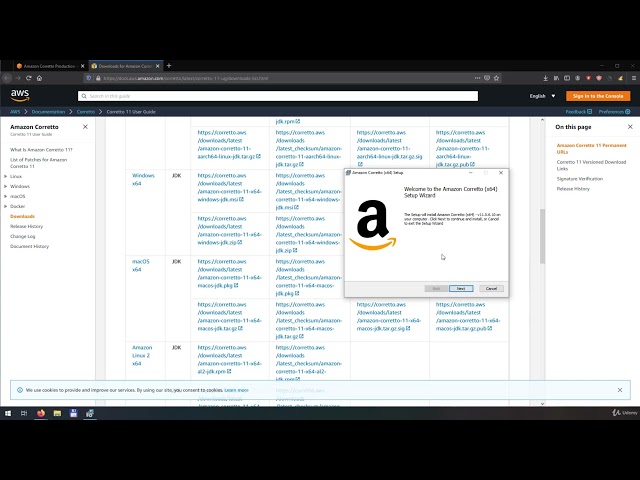Click Firefox in the Windows taskbar
The width and height of the screenshot is (640, 480).
(40, 413)
